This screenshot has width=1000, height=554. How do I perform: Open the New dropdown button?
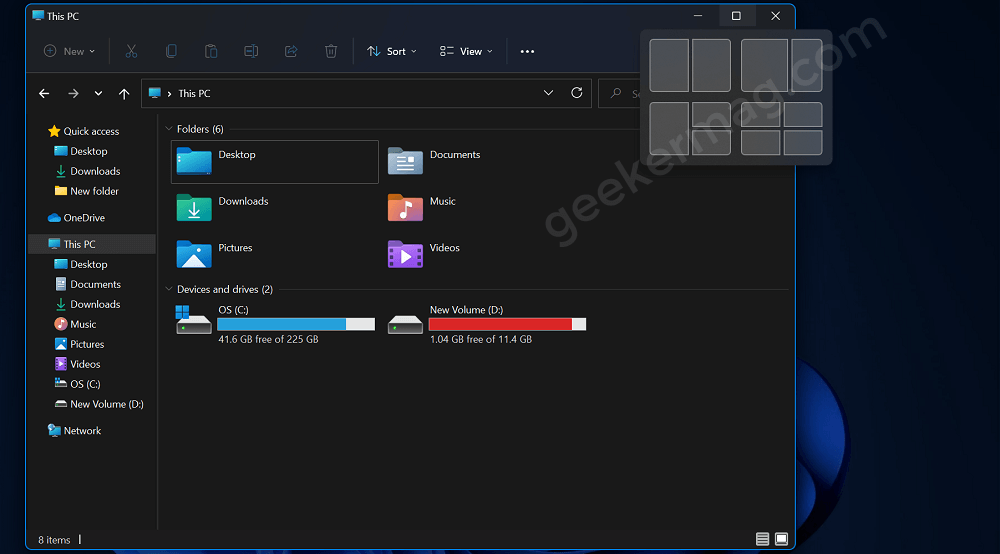click(x=70, y=51)
